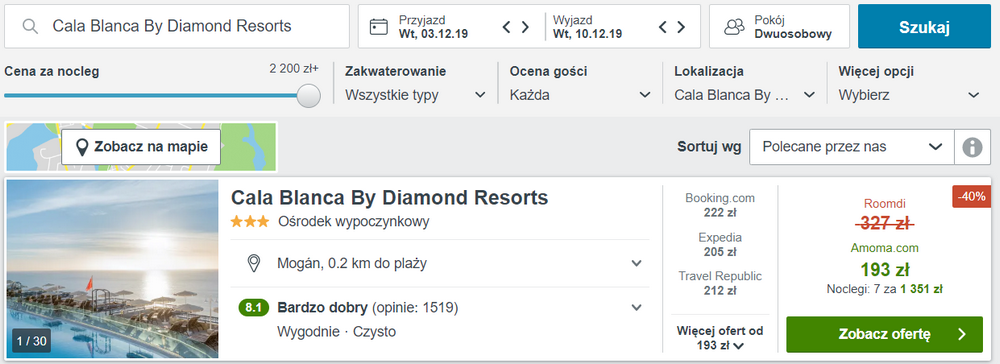Click the Zobacz ofertę green button
Viewport: 1000px width, 364px height.
(885, 334)
